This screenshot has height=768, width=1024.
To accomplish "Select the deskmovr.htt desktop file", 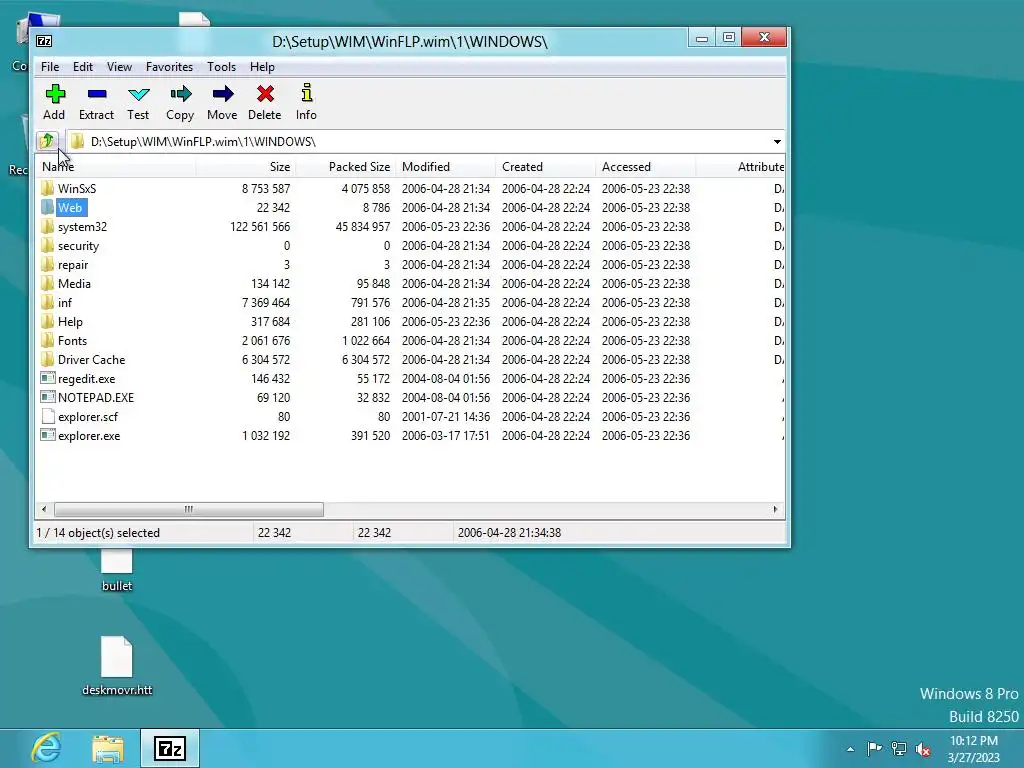I will tap(117, 666).
